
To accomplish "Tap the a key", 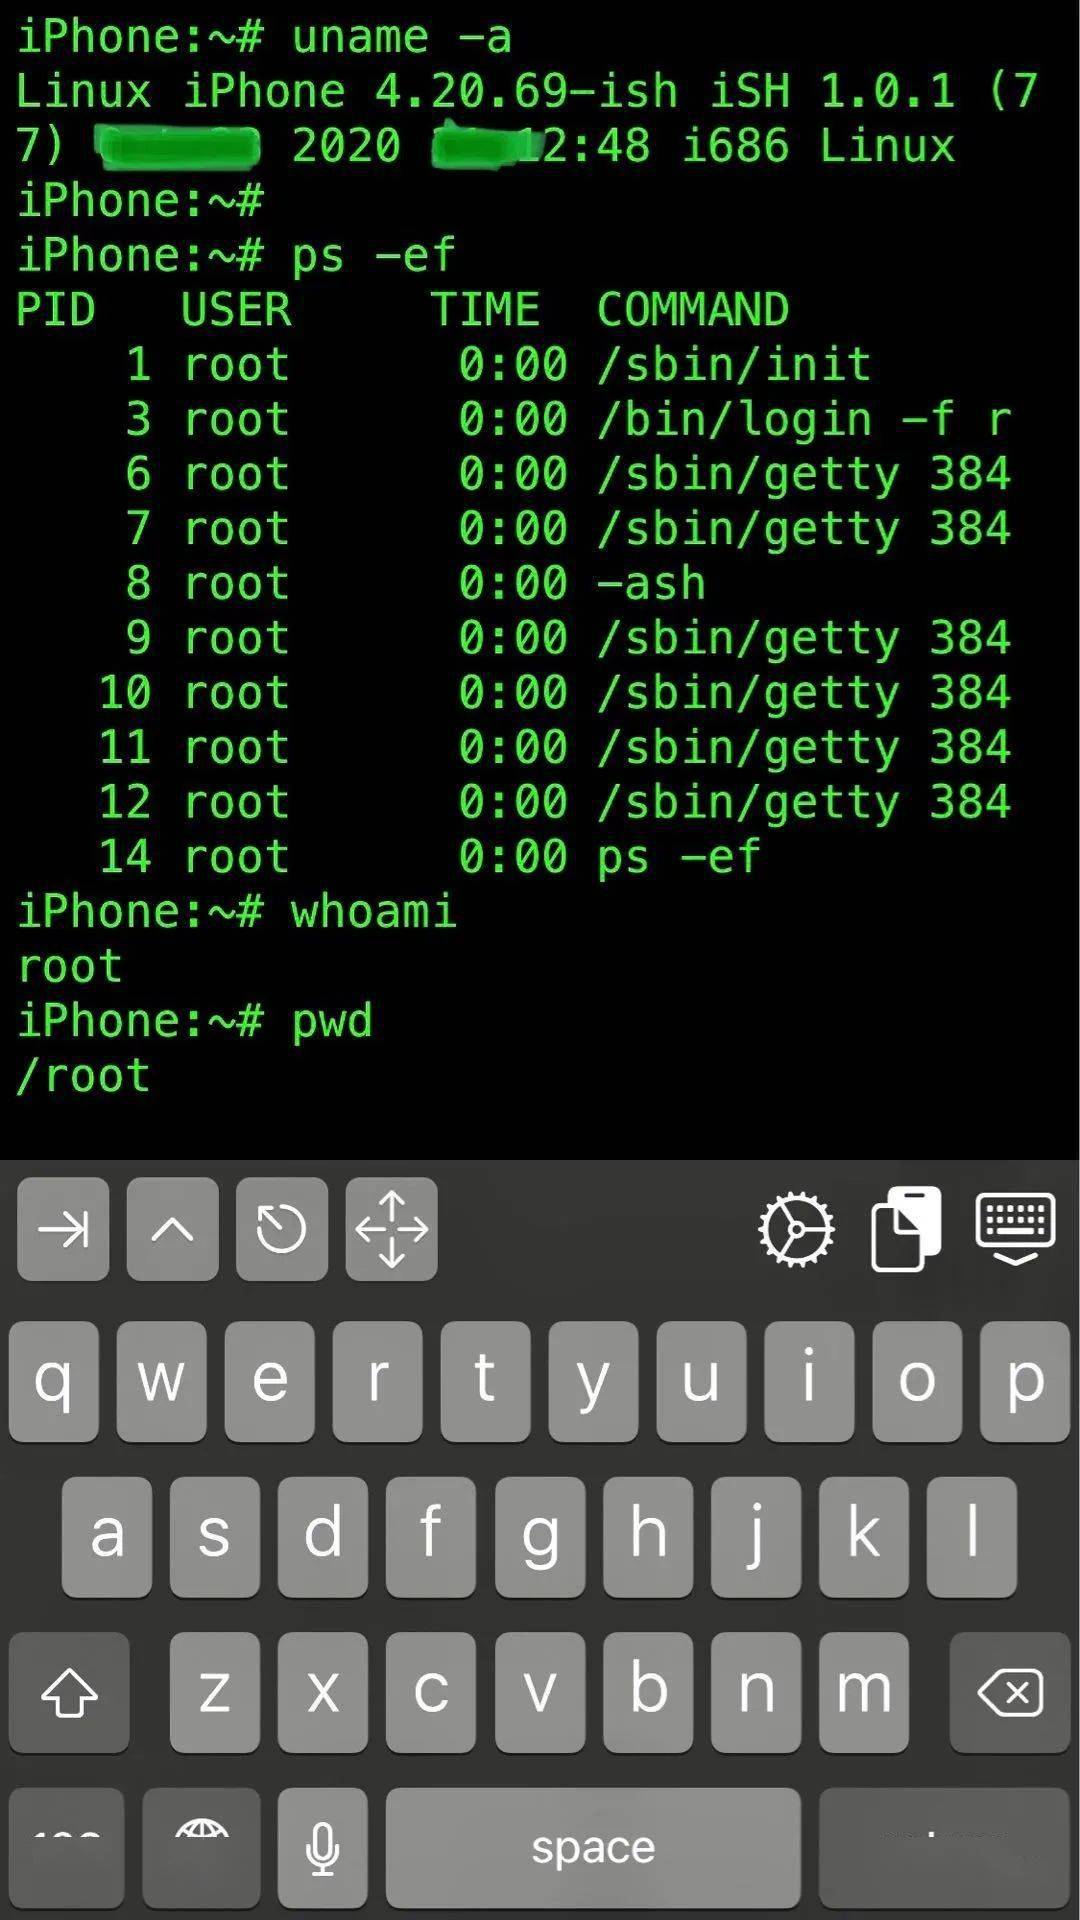I will click(x=107, y=1537).
